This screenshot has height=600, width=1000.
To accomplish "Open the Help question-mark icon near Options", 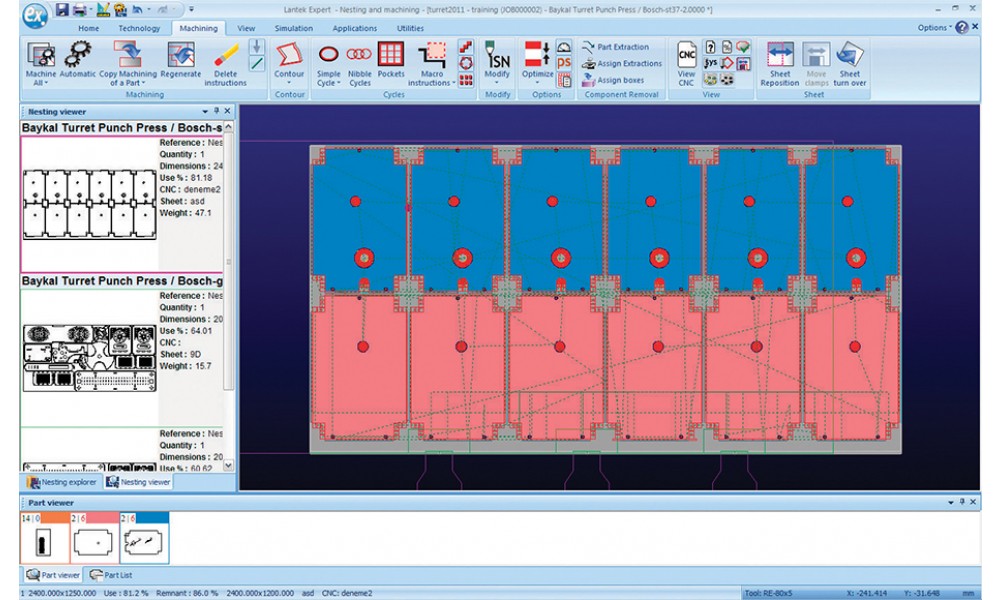I will (x=962, y=27).
